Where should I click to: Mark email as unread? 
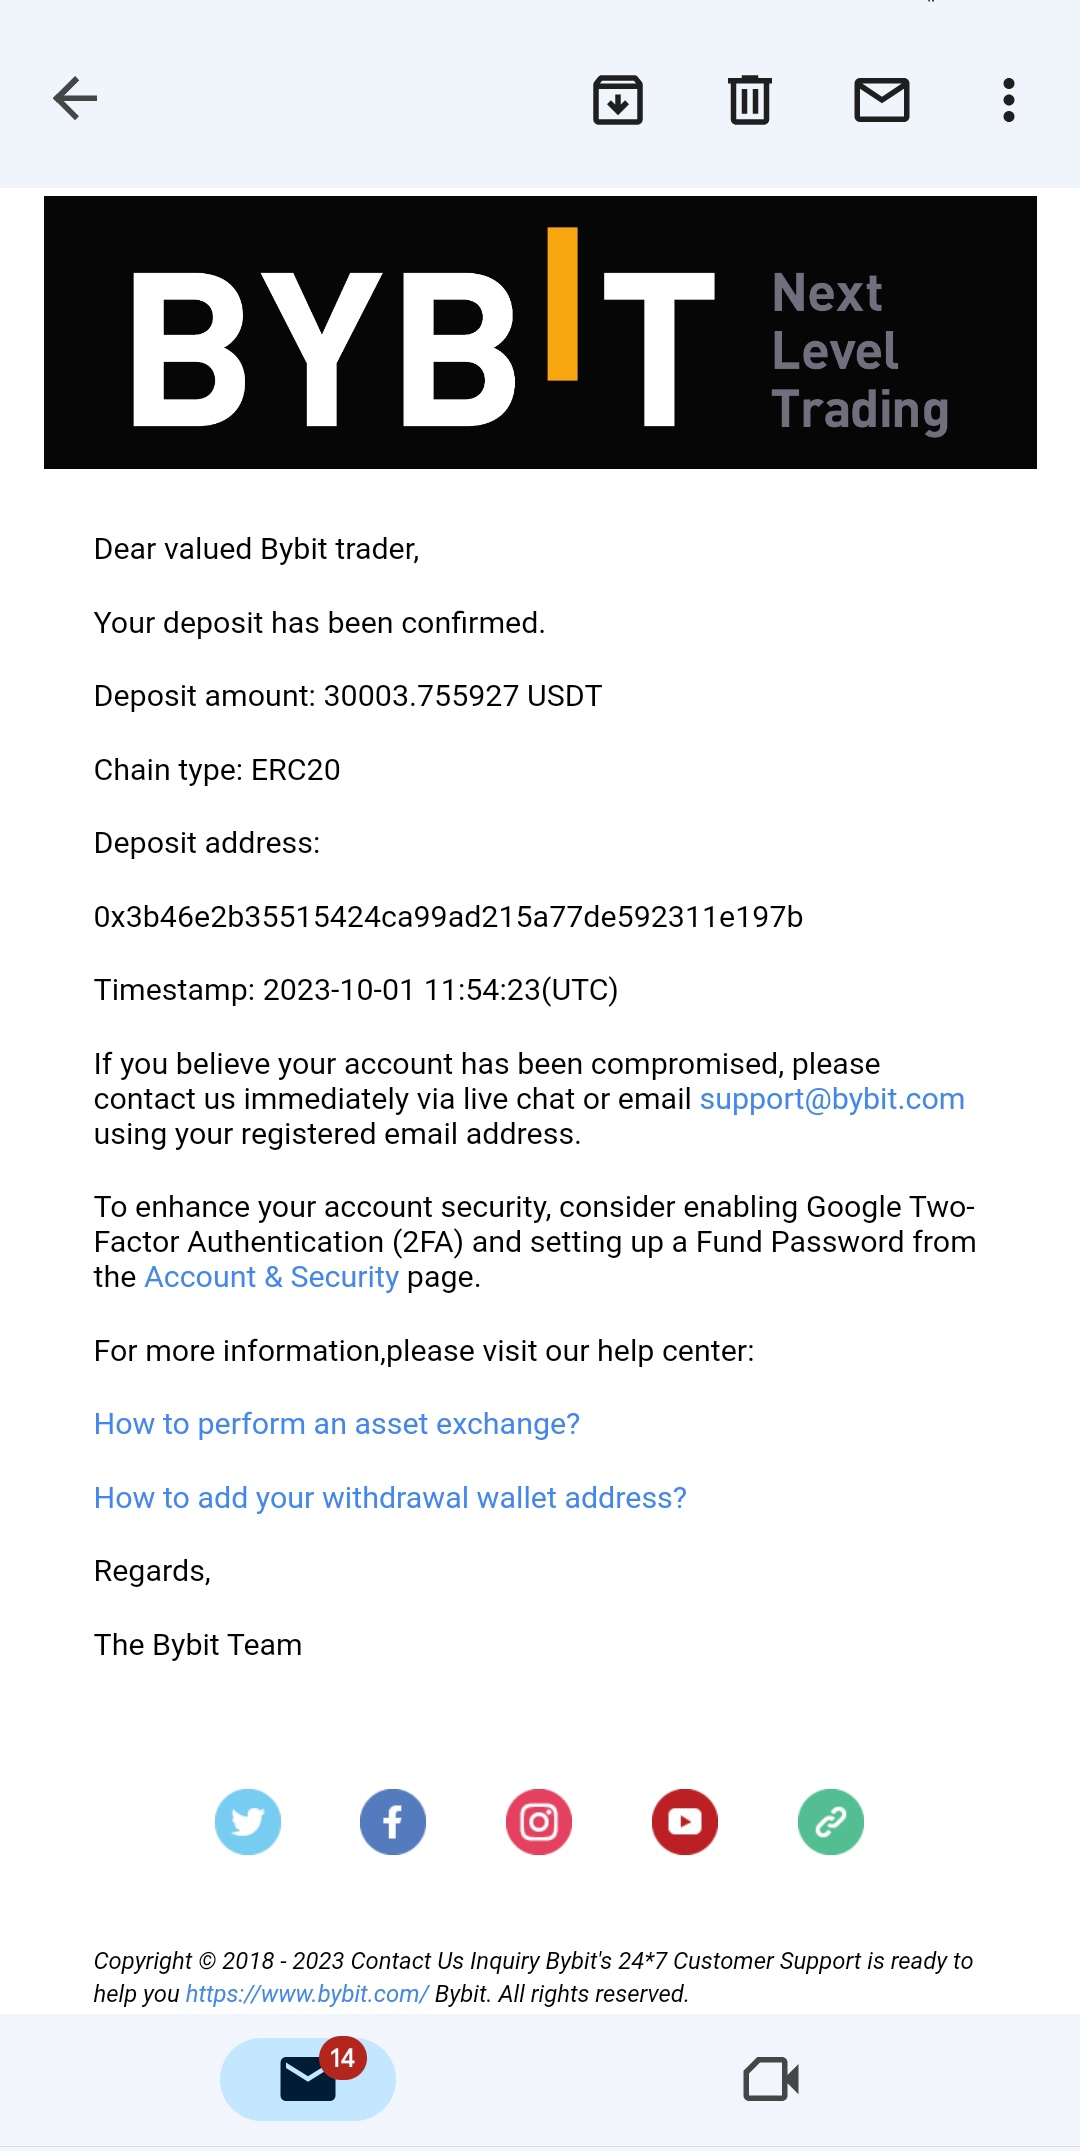pyautogui.click(x=882, y=100)
